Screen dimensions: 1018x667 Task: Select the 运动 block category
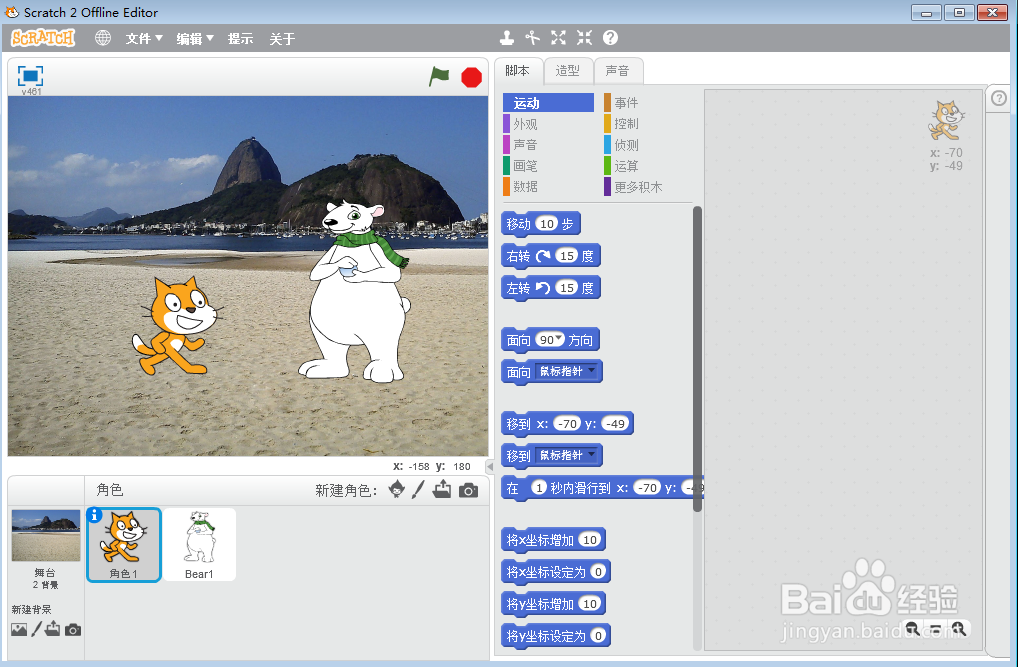pos(549,103)
